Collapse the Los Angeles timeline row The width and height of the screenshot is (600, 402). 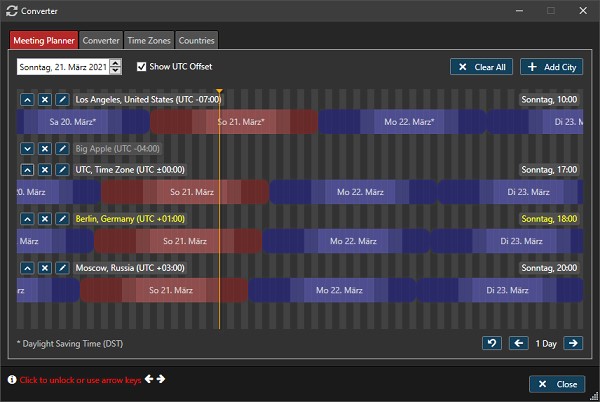27,100
